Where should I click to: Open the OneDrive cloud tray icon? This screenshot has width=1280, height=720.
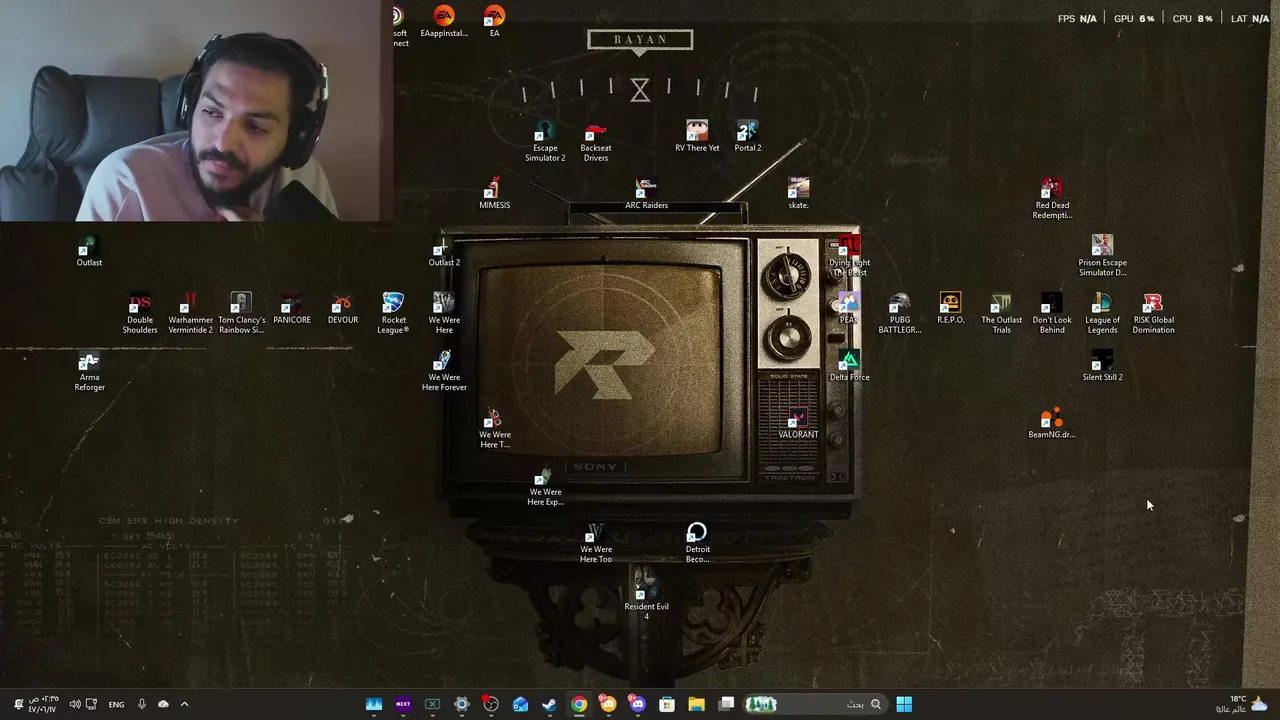point(163,704)
